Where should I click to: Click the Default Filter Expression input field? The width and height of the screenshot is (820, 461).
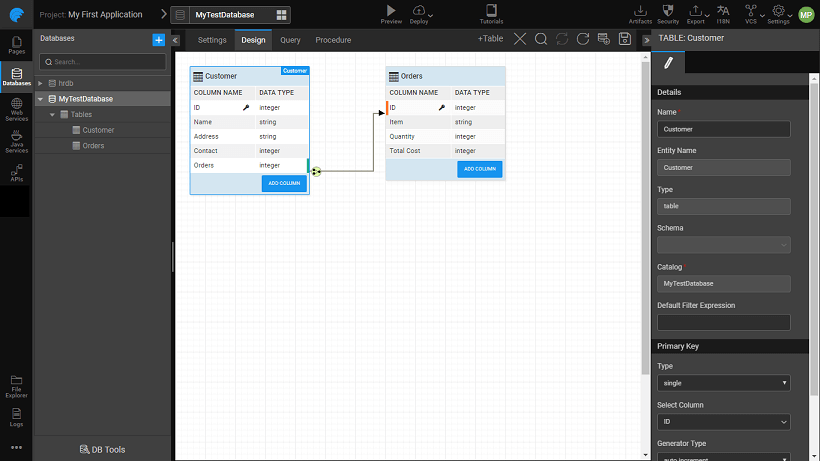pos(724,322)
